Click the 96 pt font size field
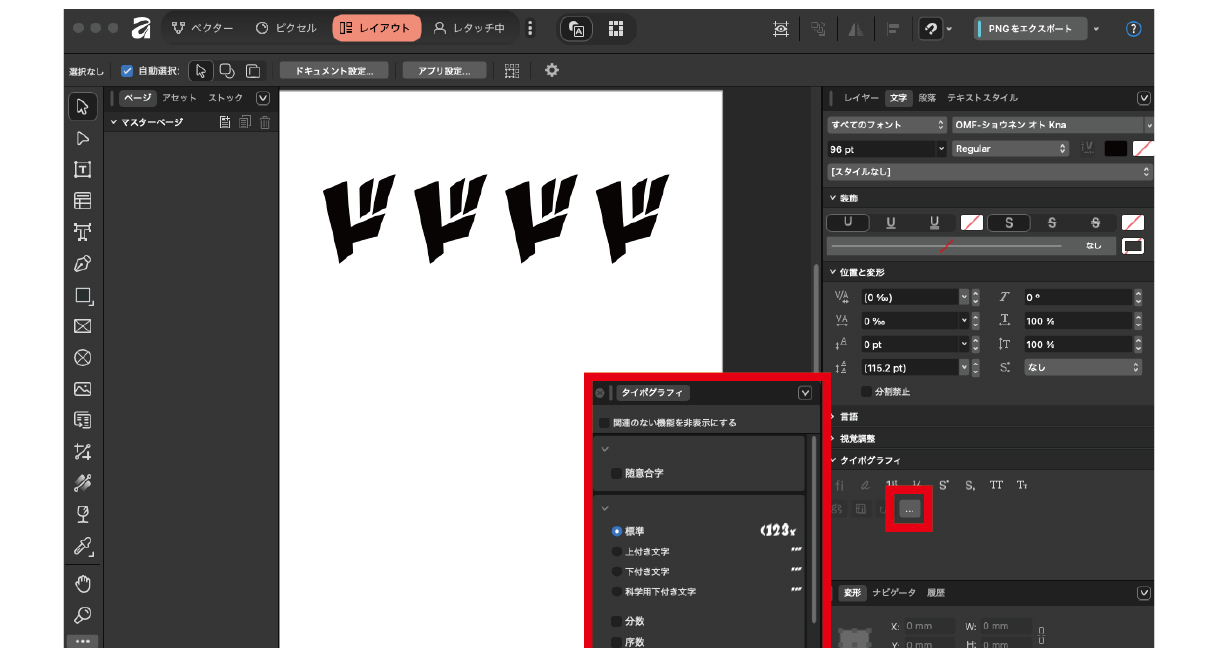The image size is (1218, 648). (881, 148)
